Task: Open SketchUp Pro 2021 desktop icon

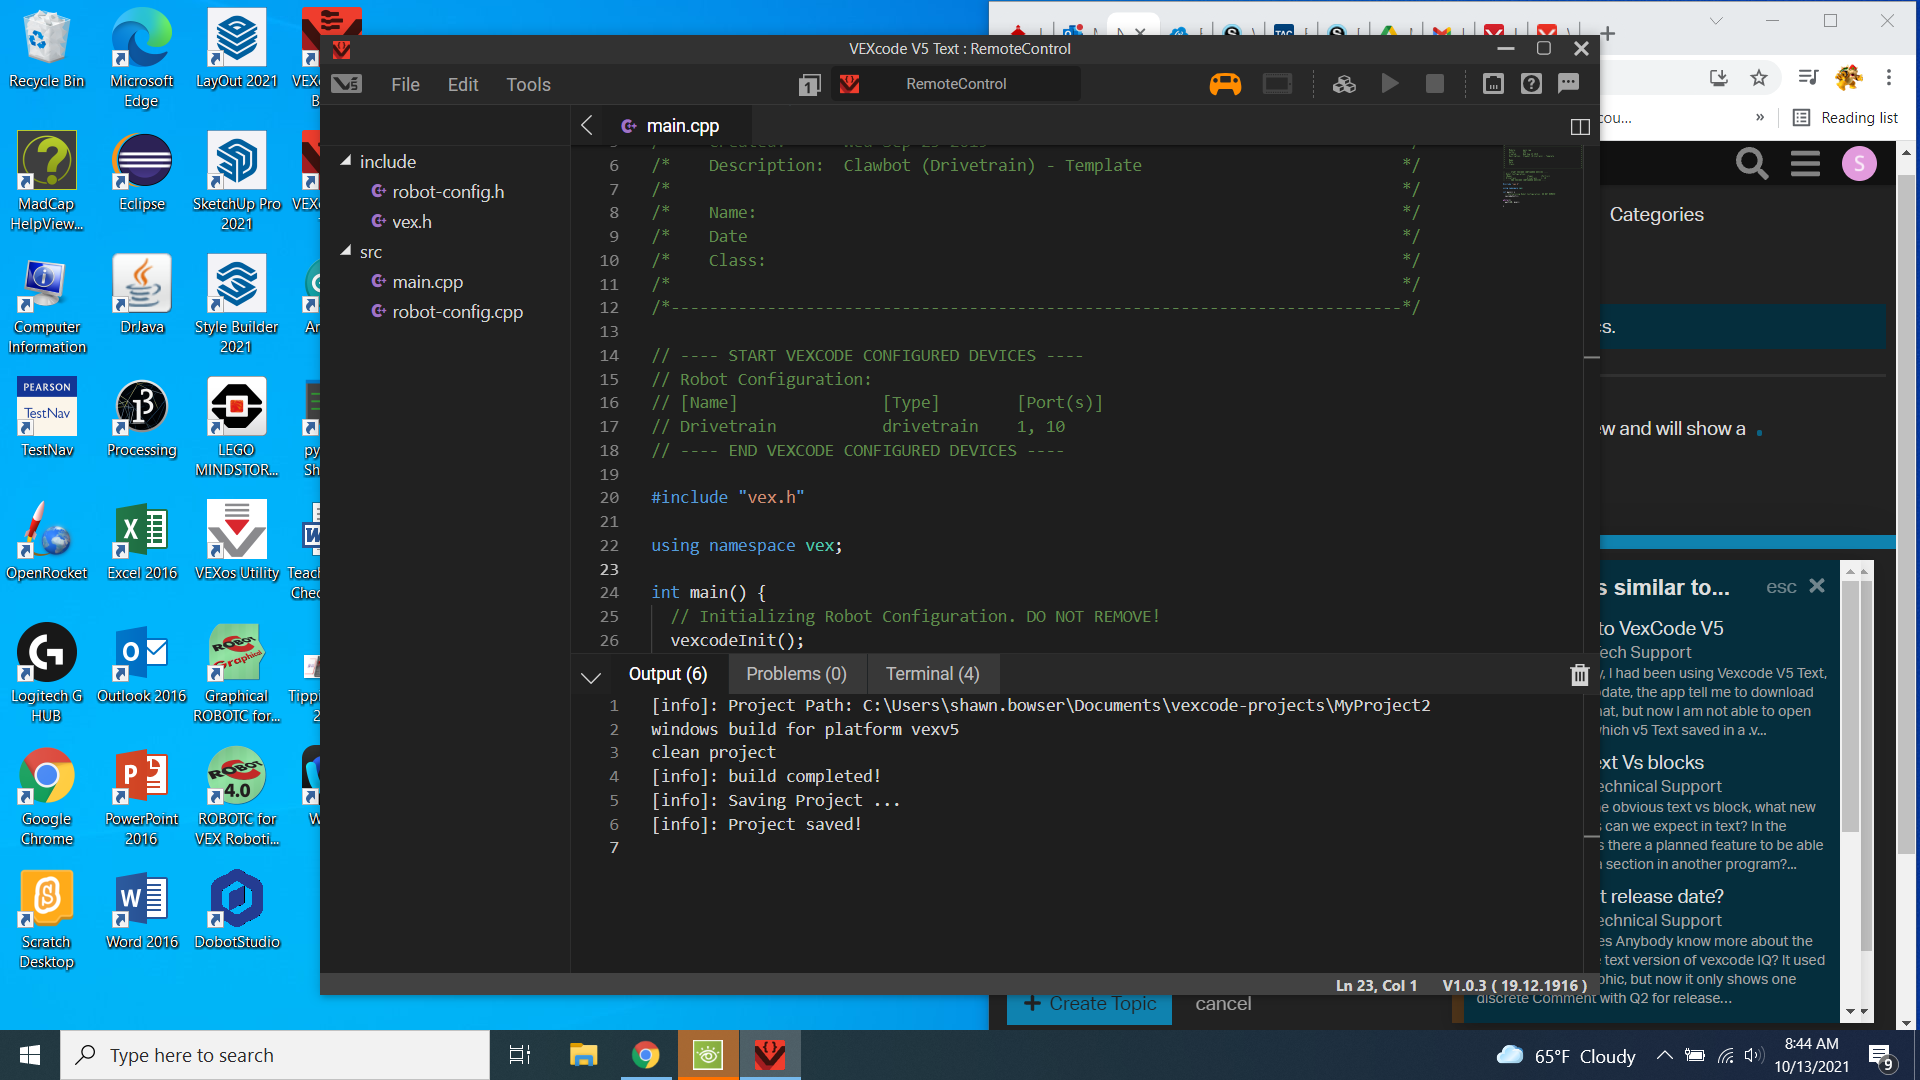Action: point(236,182)
